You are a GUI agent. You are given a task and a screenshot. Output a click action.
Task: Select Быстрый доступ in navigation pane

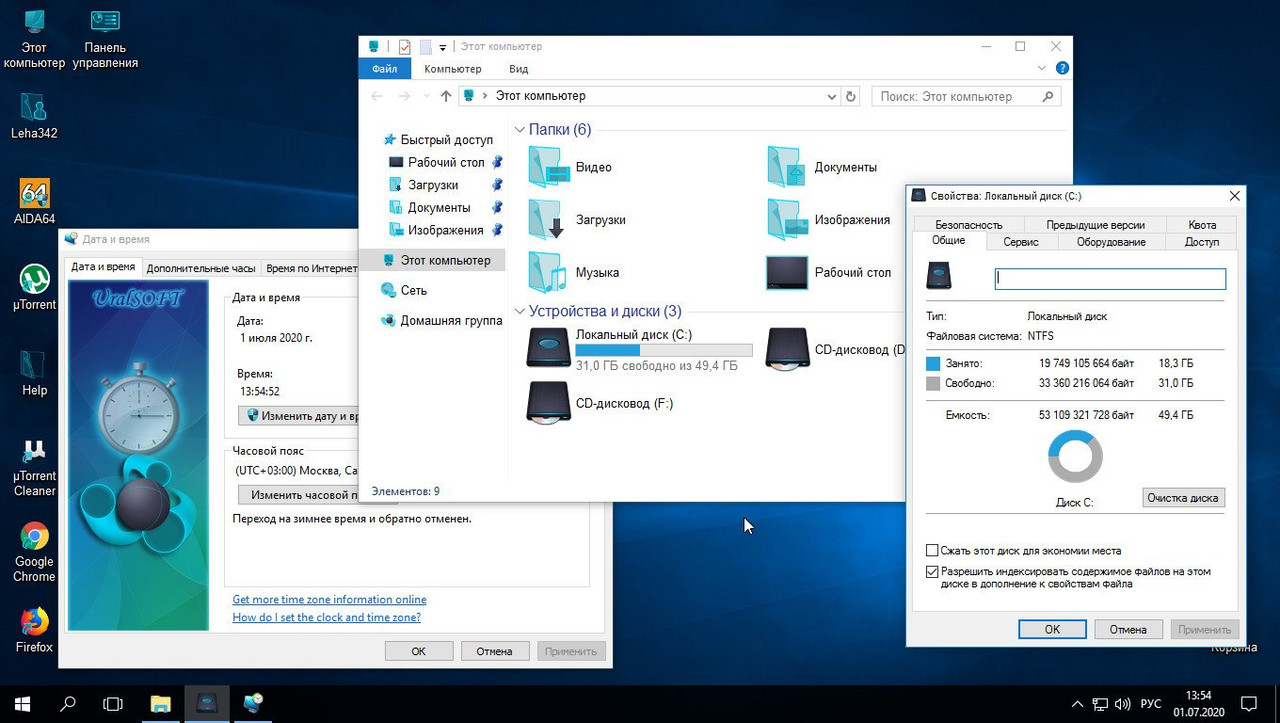[446, 140]
